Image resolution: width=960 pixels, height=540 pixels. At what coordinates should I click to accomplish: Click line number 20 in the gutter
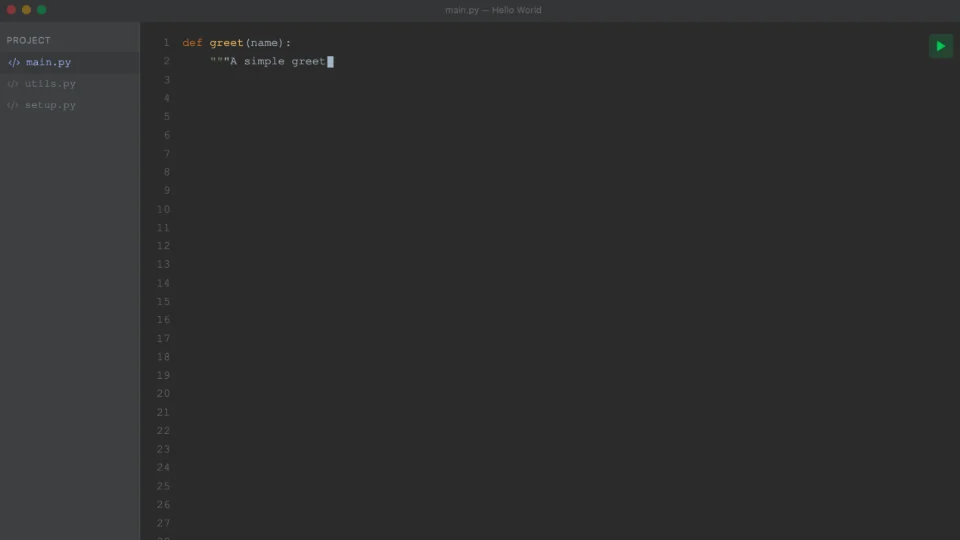tap(163, 394)
